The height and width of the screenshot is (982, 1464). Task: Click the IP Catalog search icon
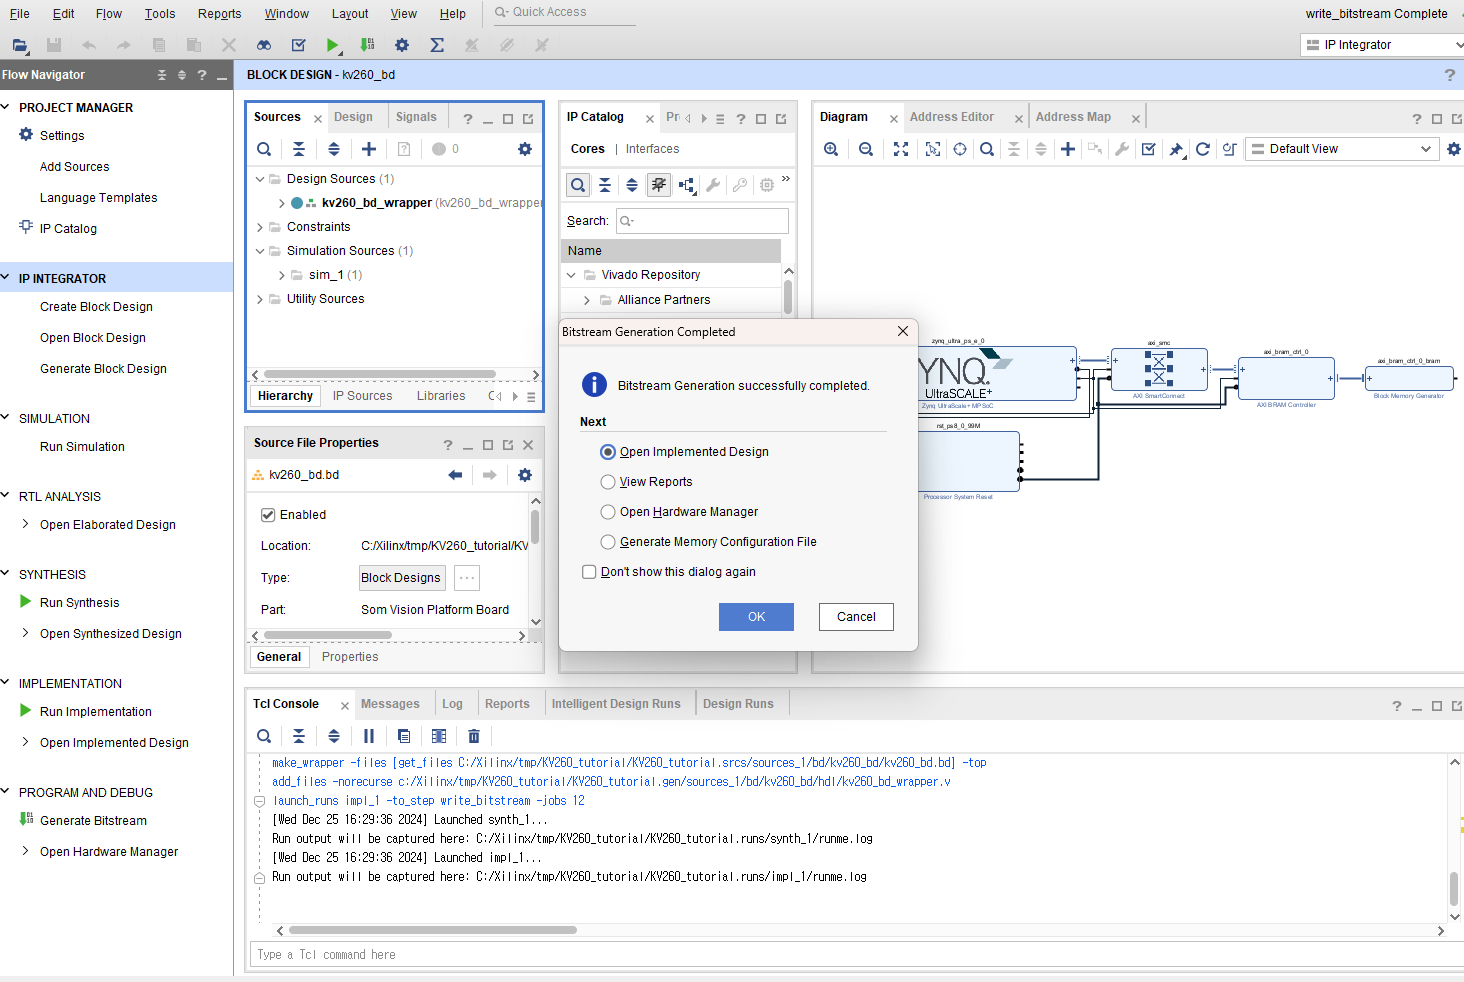[578, 185]
